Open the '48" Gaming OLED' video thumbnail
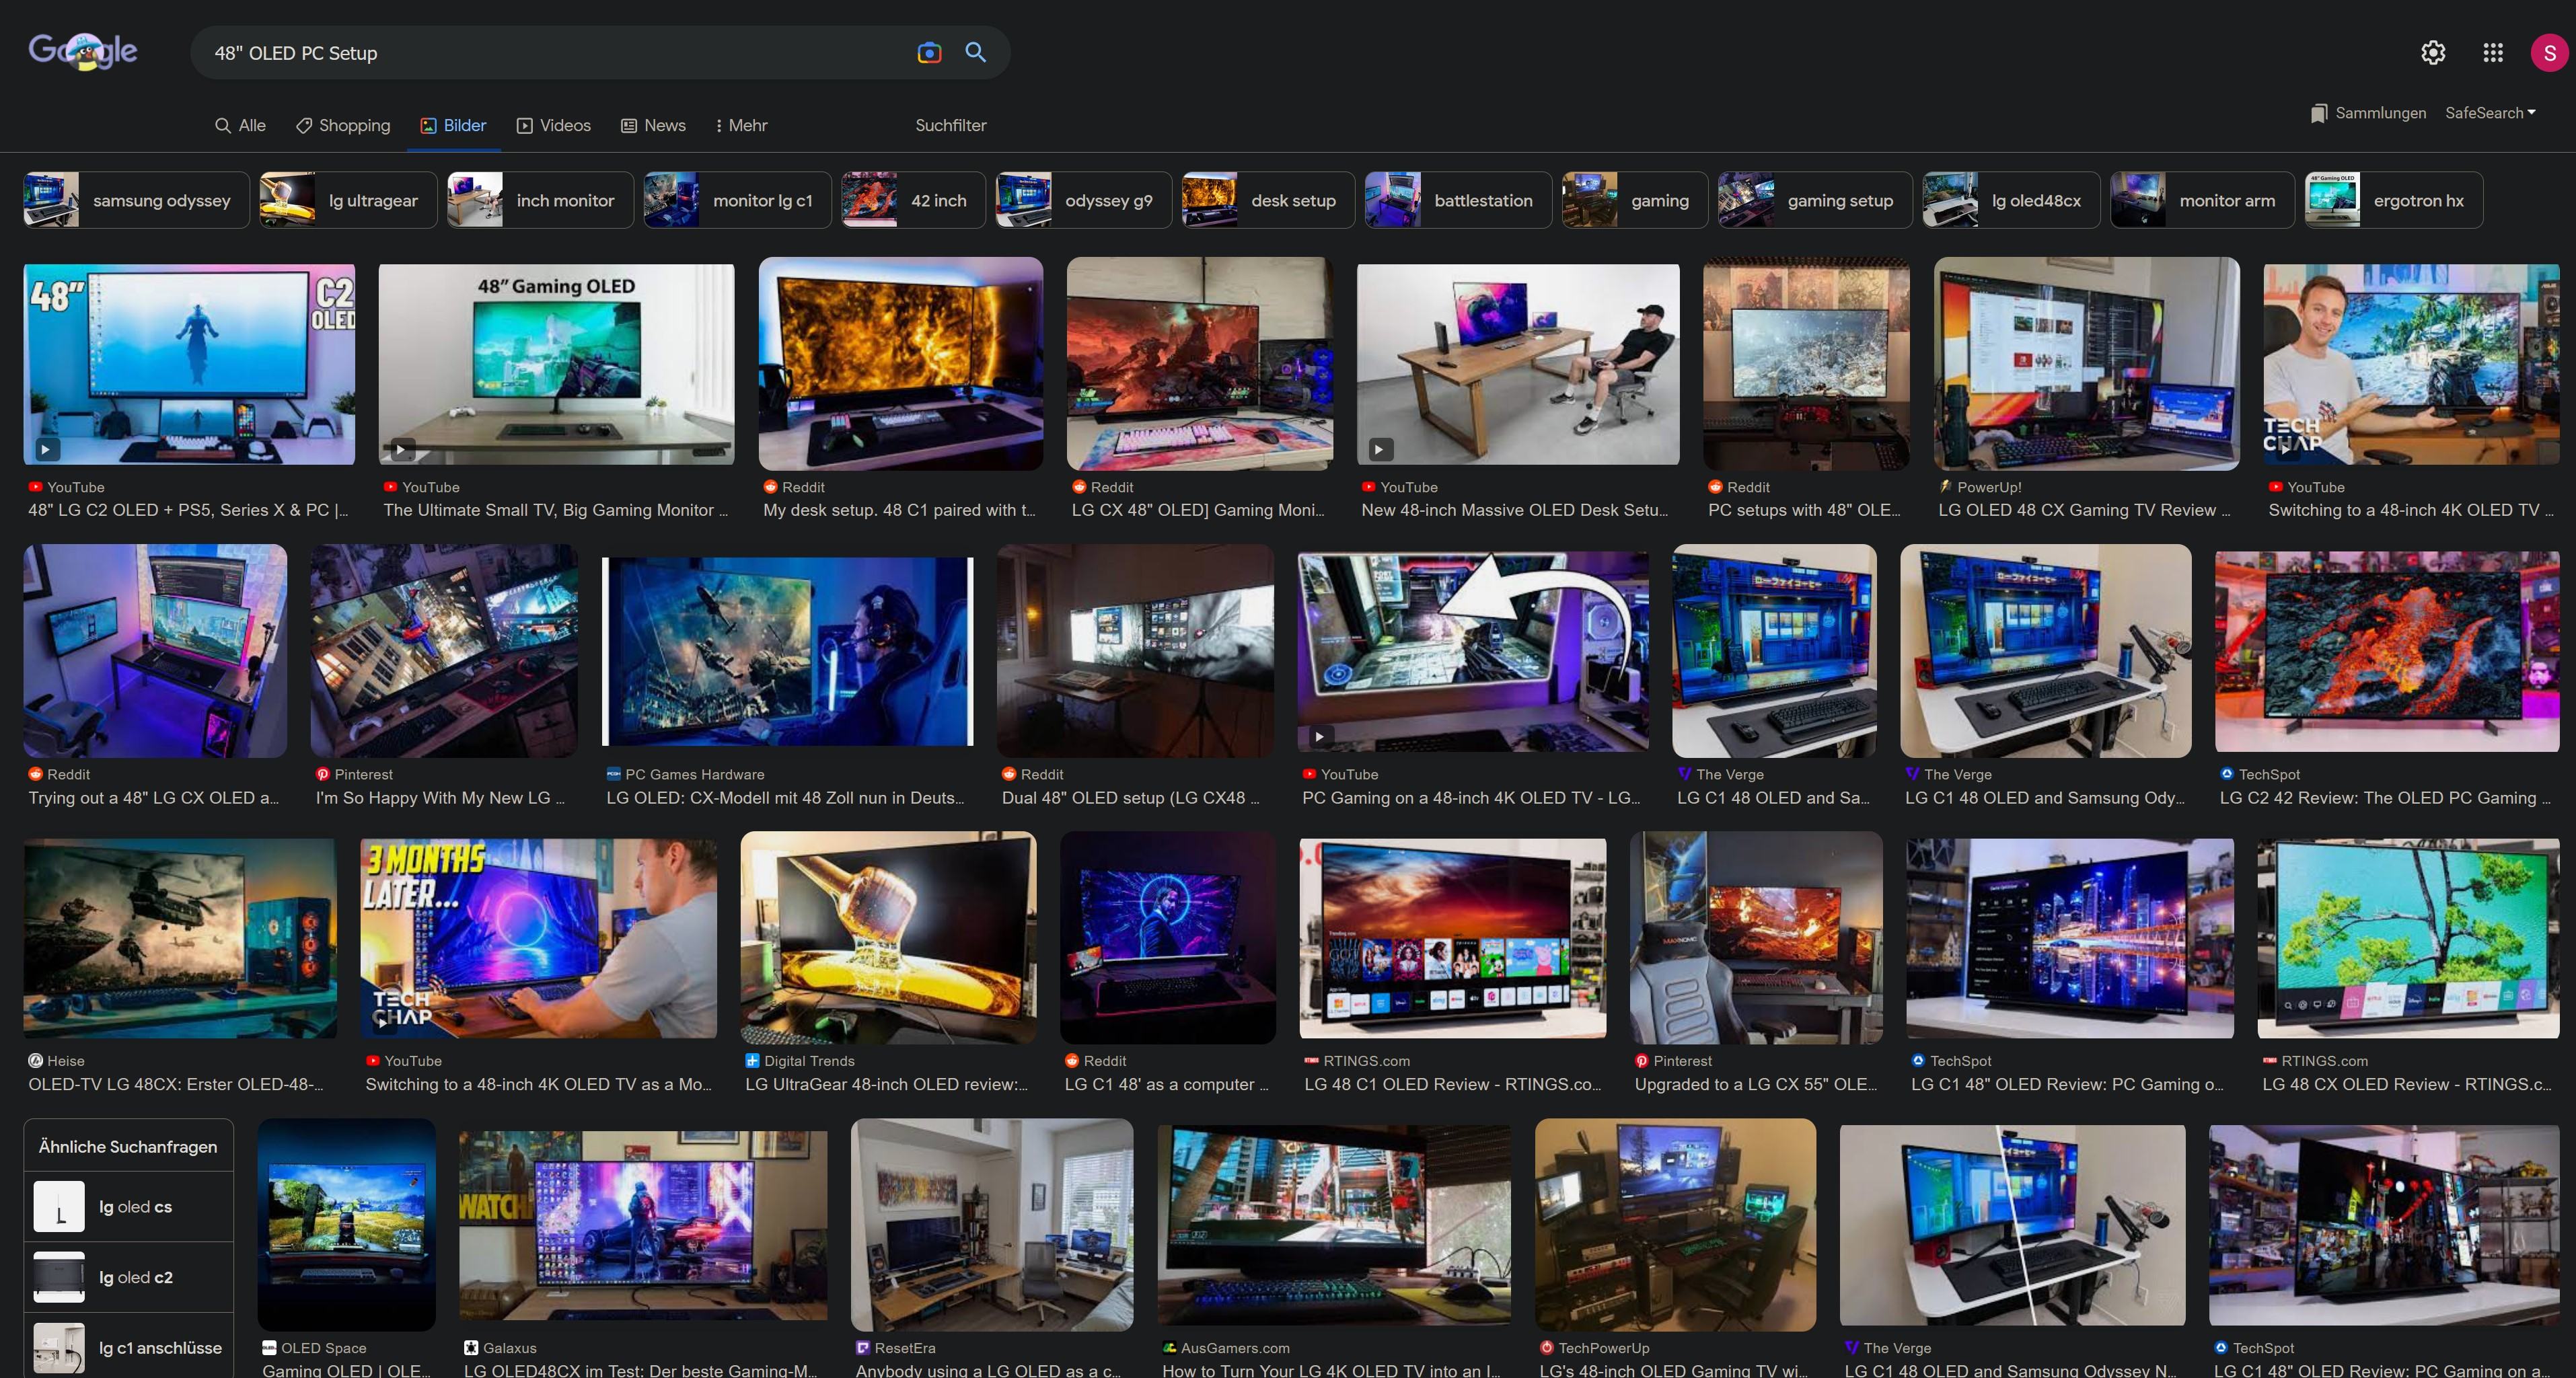Image resolution: width=2576 pixels, height=1378 pixels. click(x=556, y=364)
